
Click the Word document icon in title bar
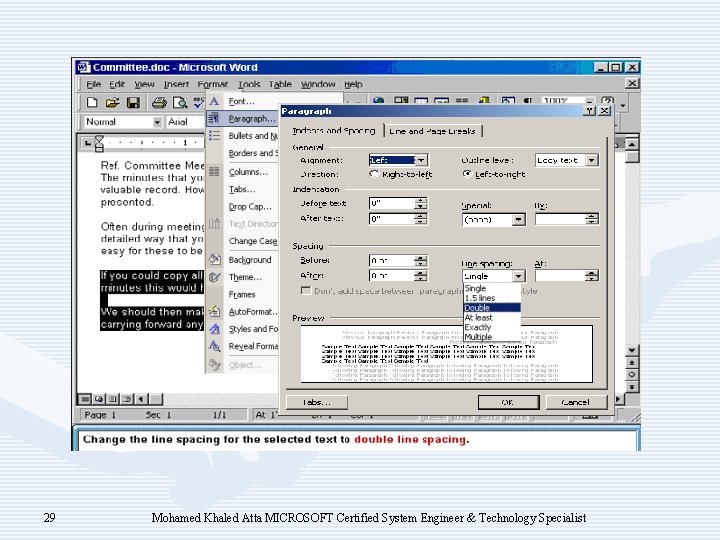coord(84,67)
